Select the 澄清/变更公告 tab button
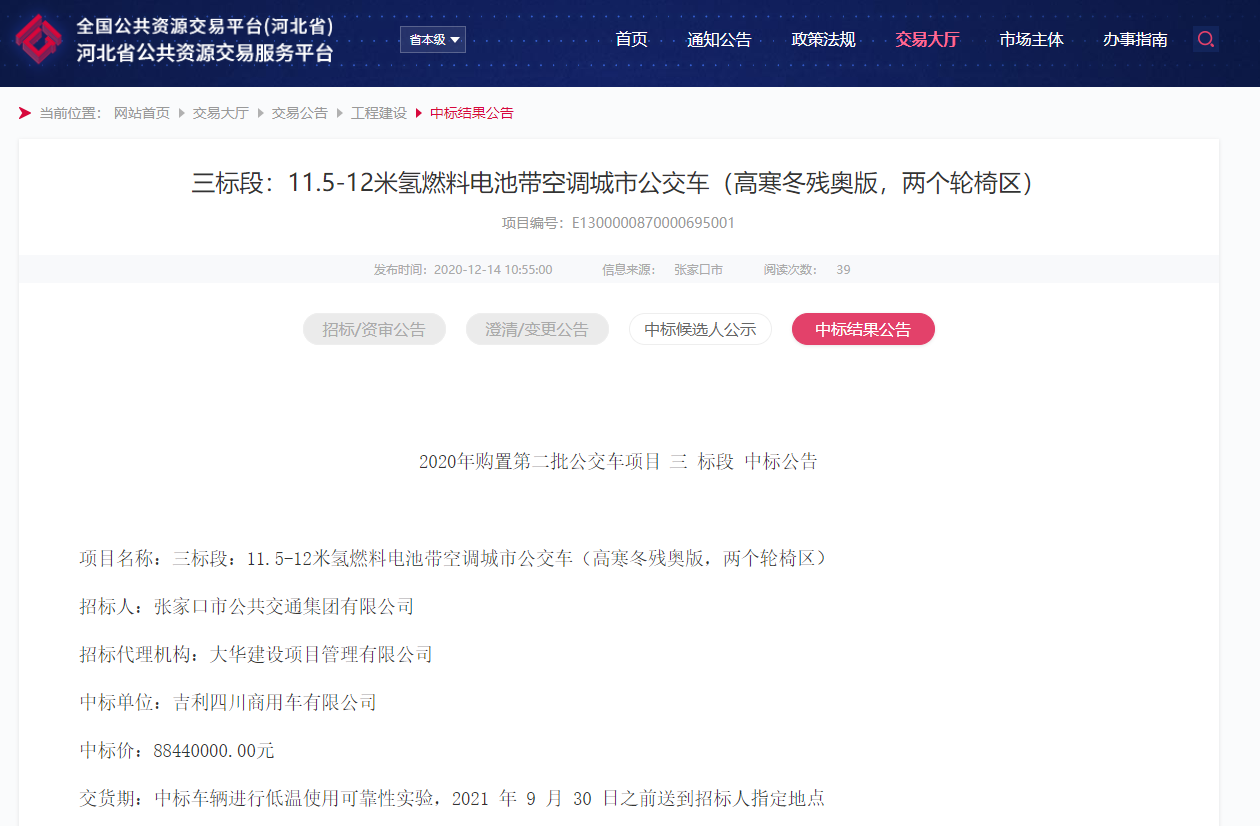The height and width of the screenshot is (826, 1260). [x=537, y=329]
